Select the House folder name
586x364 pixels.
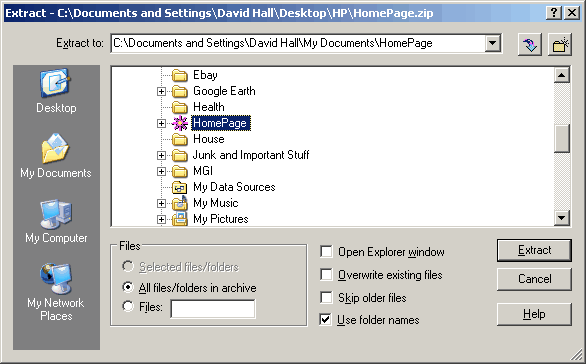tap(209, 139)
